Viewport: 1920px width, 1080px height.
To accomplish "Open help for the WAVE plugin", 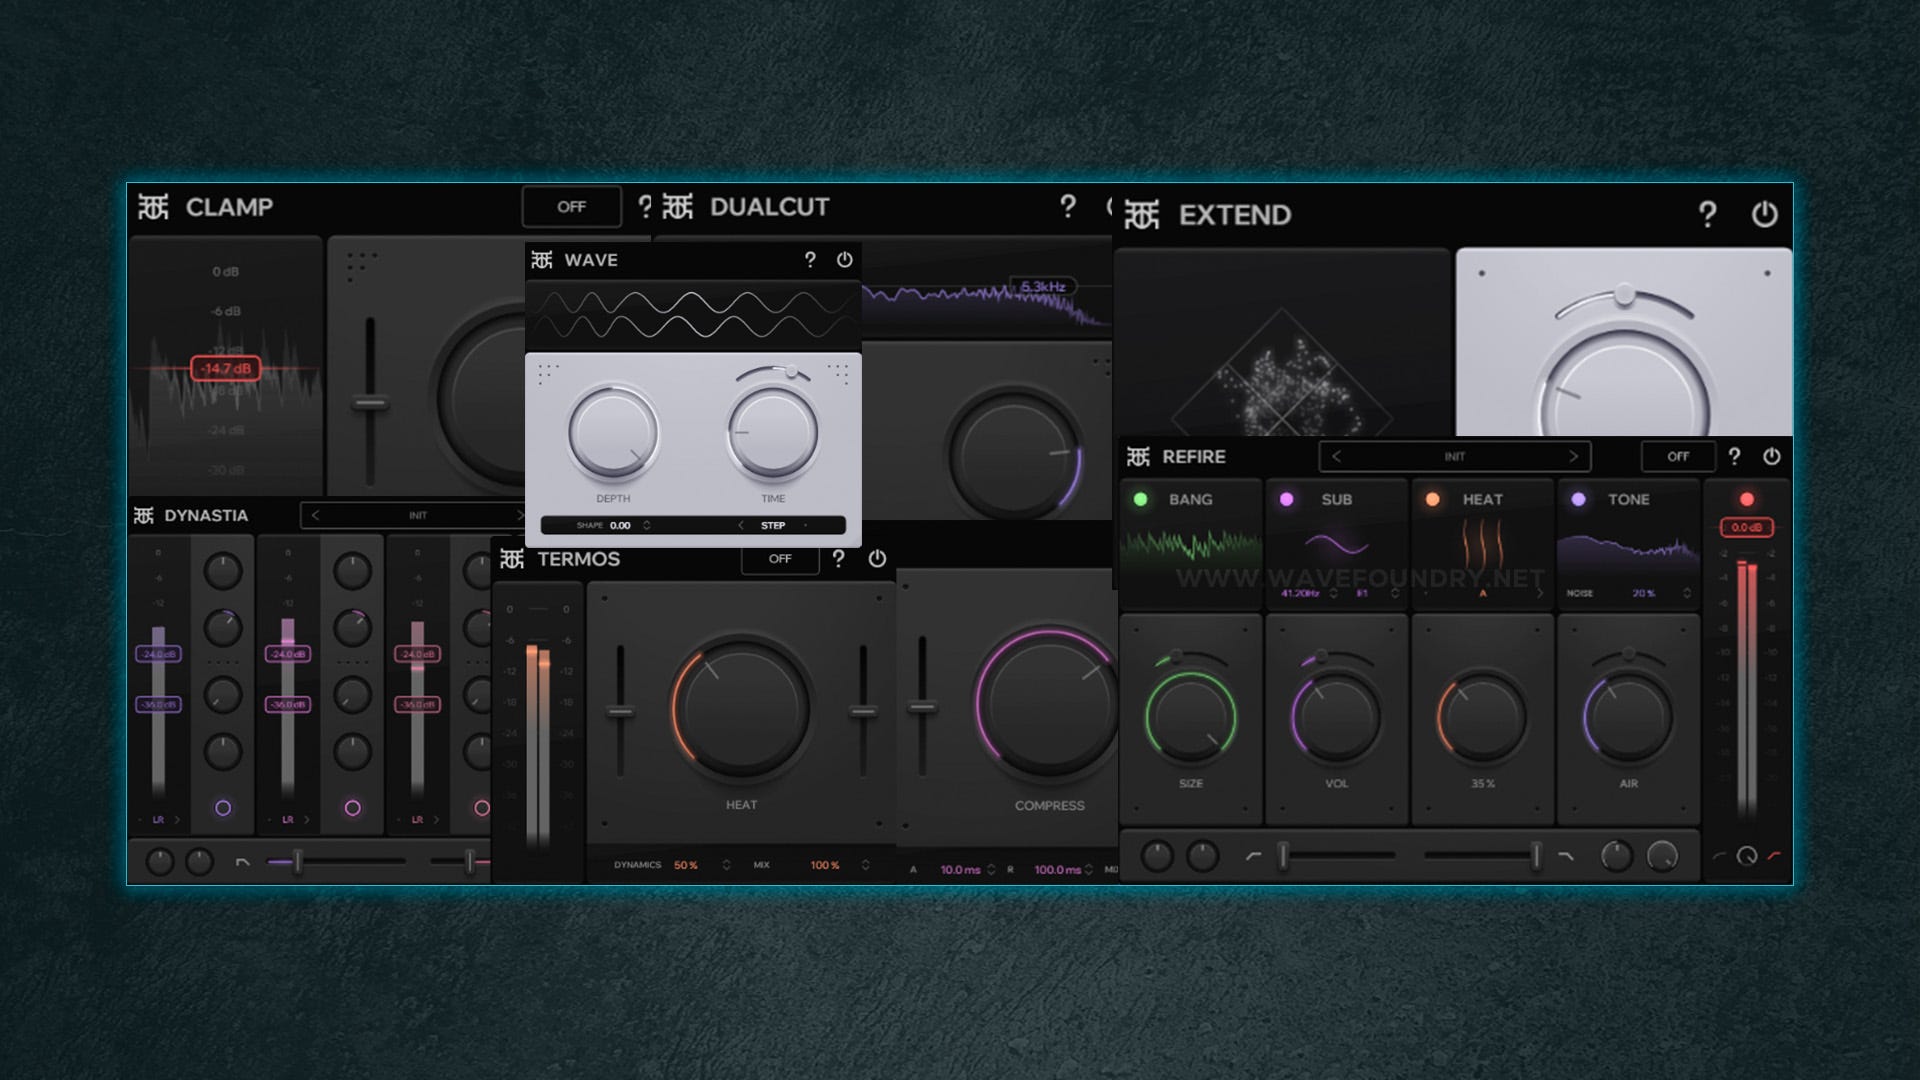I will (810, 260).
